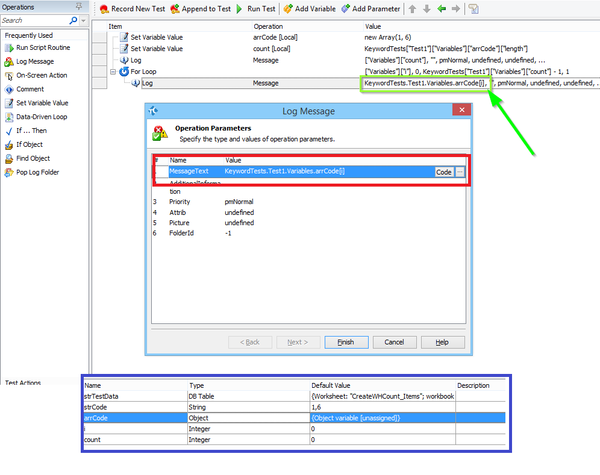Click Record New Test in toolbar
600x475 pixels.
pyautogui.click(x=132, y=9)
